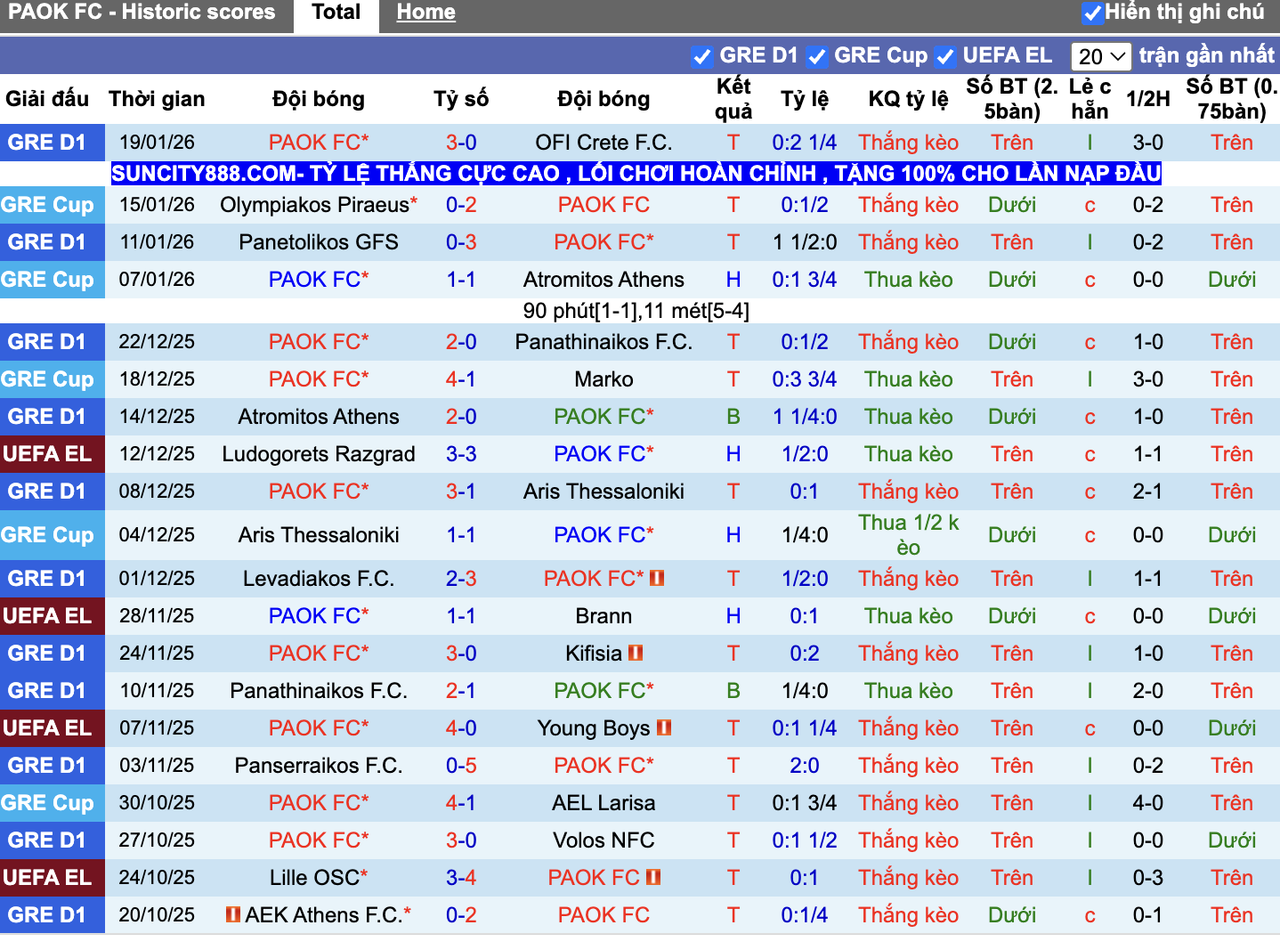Click penalty note 90 phút[1-1],11 mét[5-4]
The image size is (1280, 935).
(636, 311)
